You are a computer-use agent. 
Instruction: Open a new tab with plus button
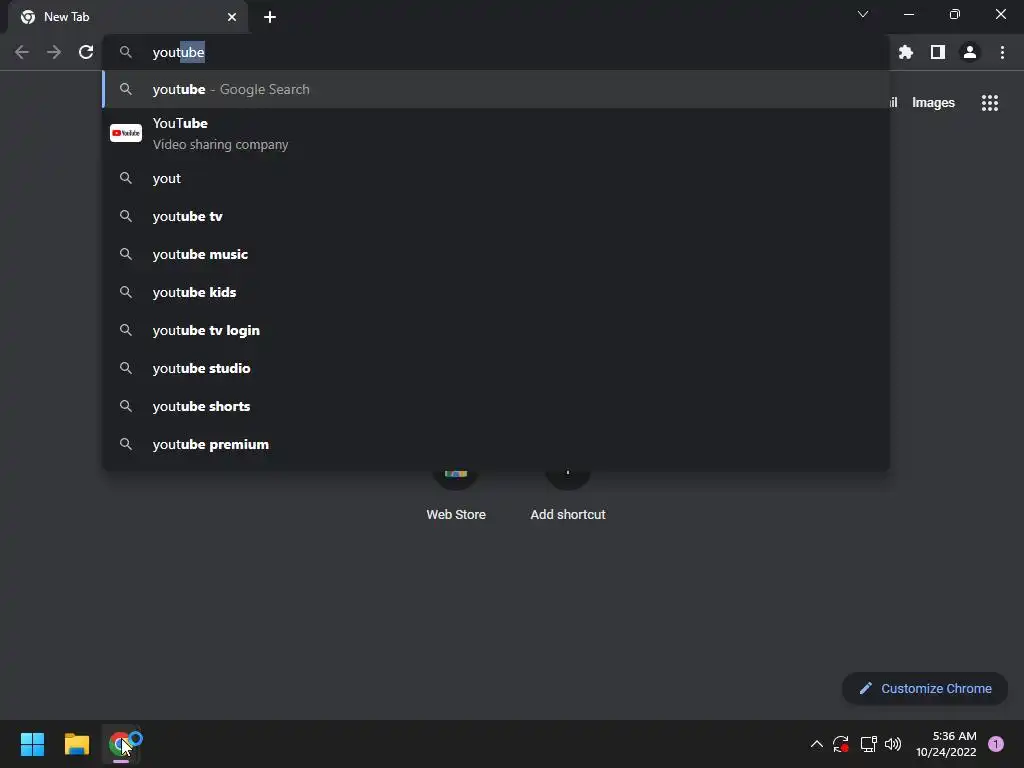[x=270, y=17]
